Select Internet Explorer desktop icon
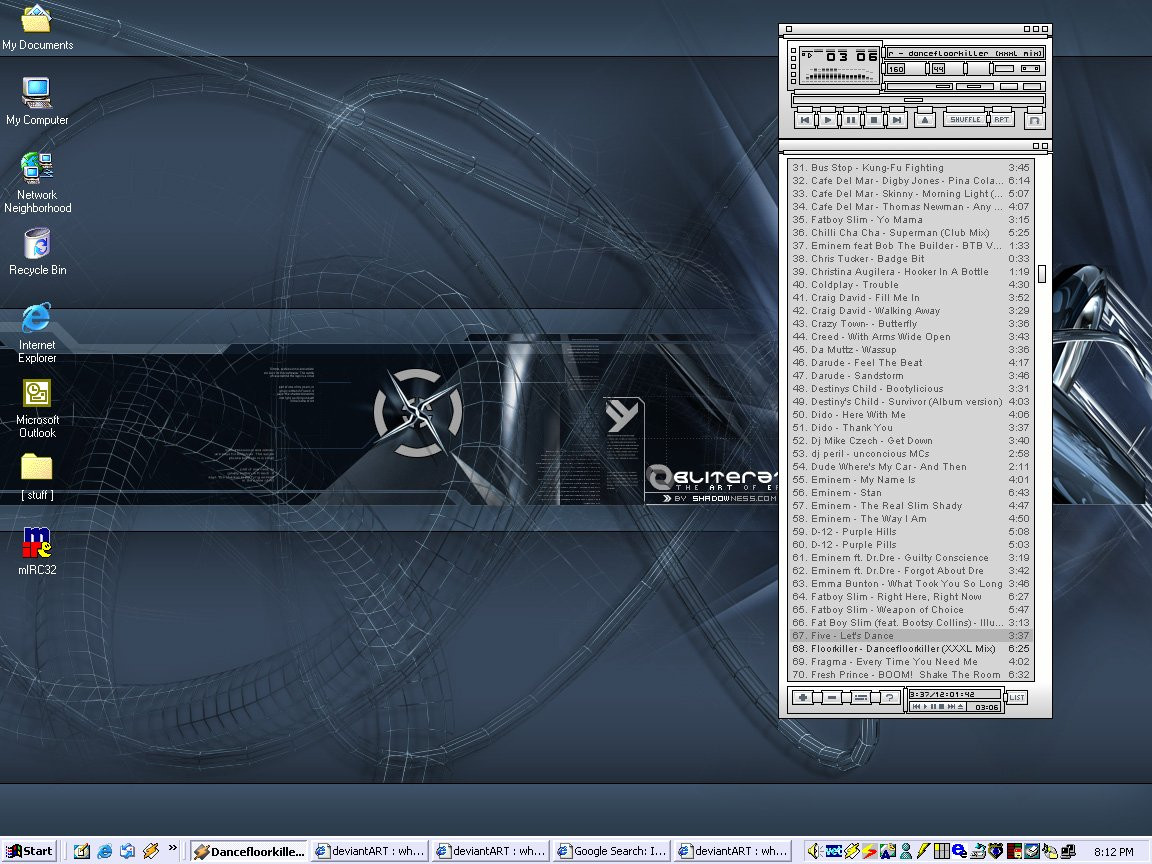This screenshot has width=1152, height=864. [x=37, y=333]
